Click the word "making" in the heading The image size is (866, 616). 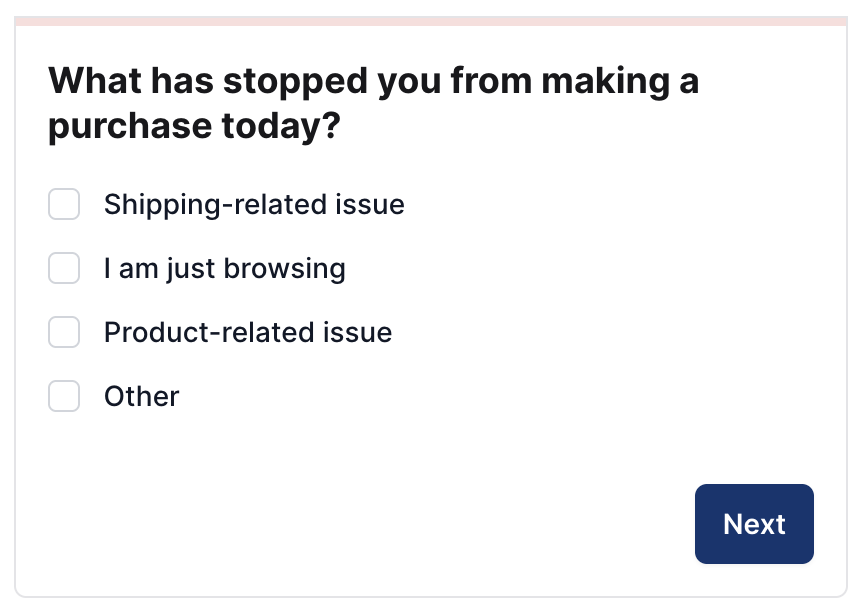[605, 82]
